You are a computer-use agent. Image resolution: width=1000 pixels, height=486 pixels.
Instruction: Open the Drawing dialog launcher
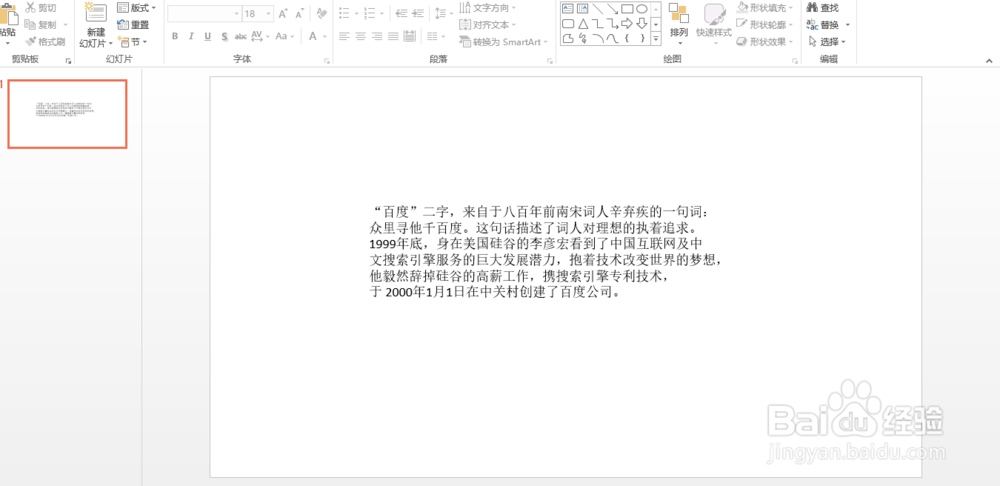[795, 61]
